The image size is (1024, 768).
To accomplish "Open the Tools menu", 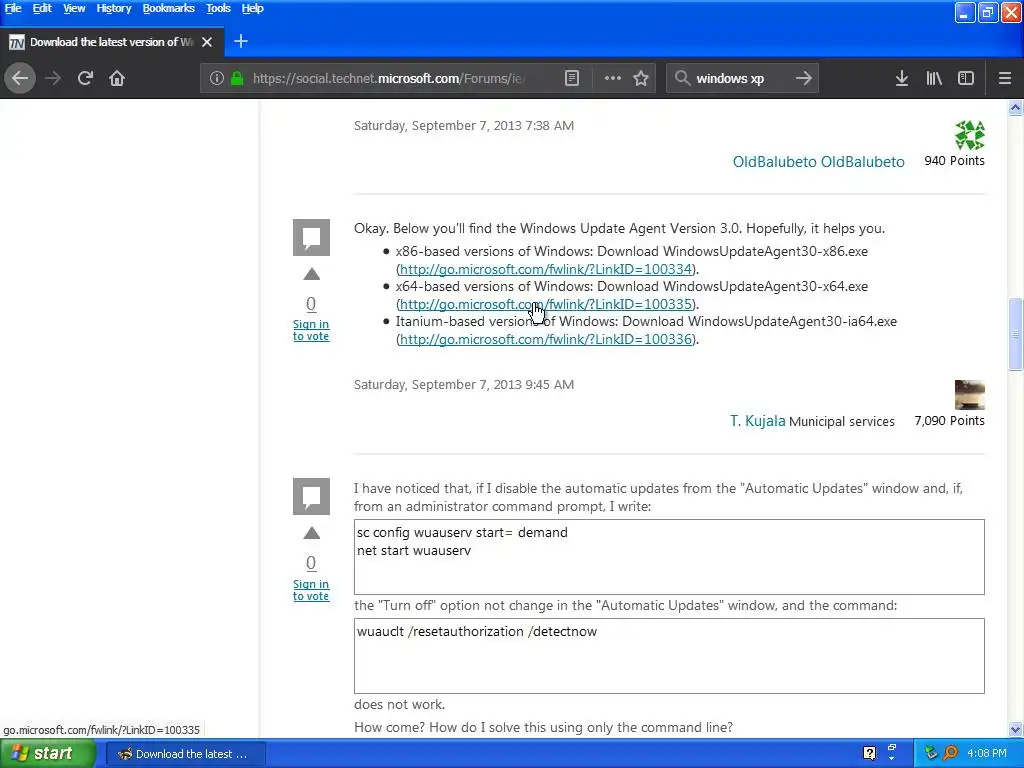I will coord(218,8).
